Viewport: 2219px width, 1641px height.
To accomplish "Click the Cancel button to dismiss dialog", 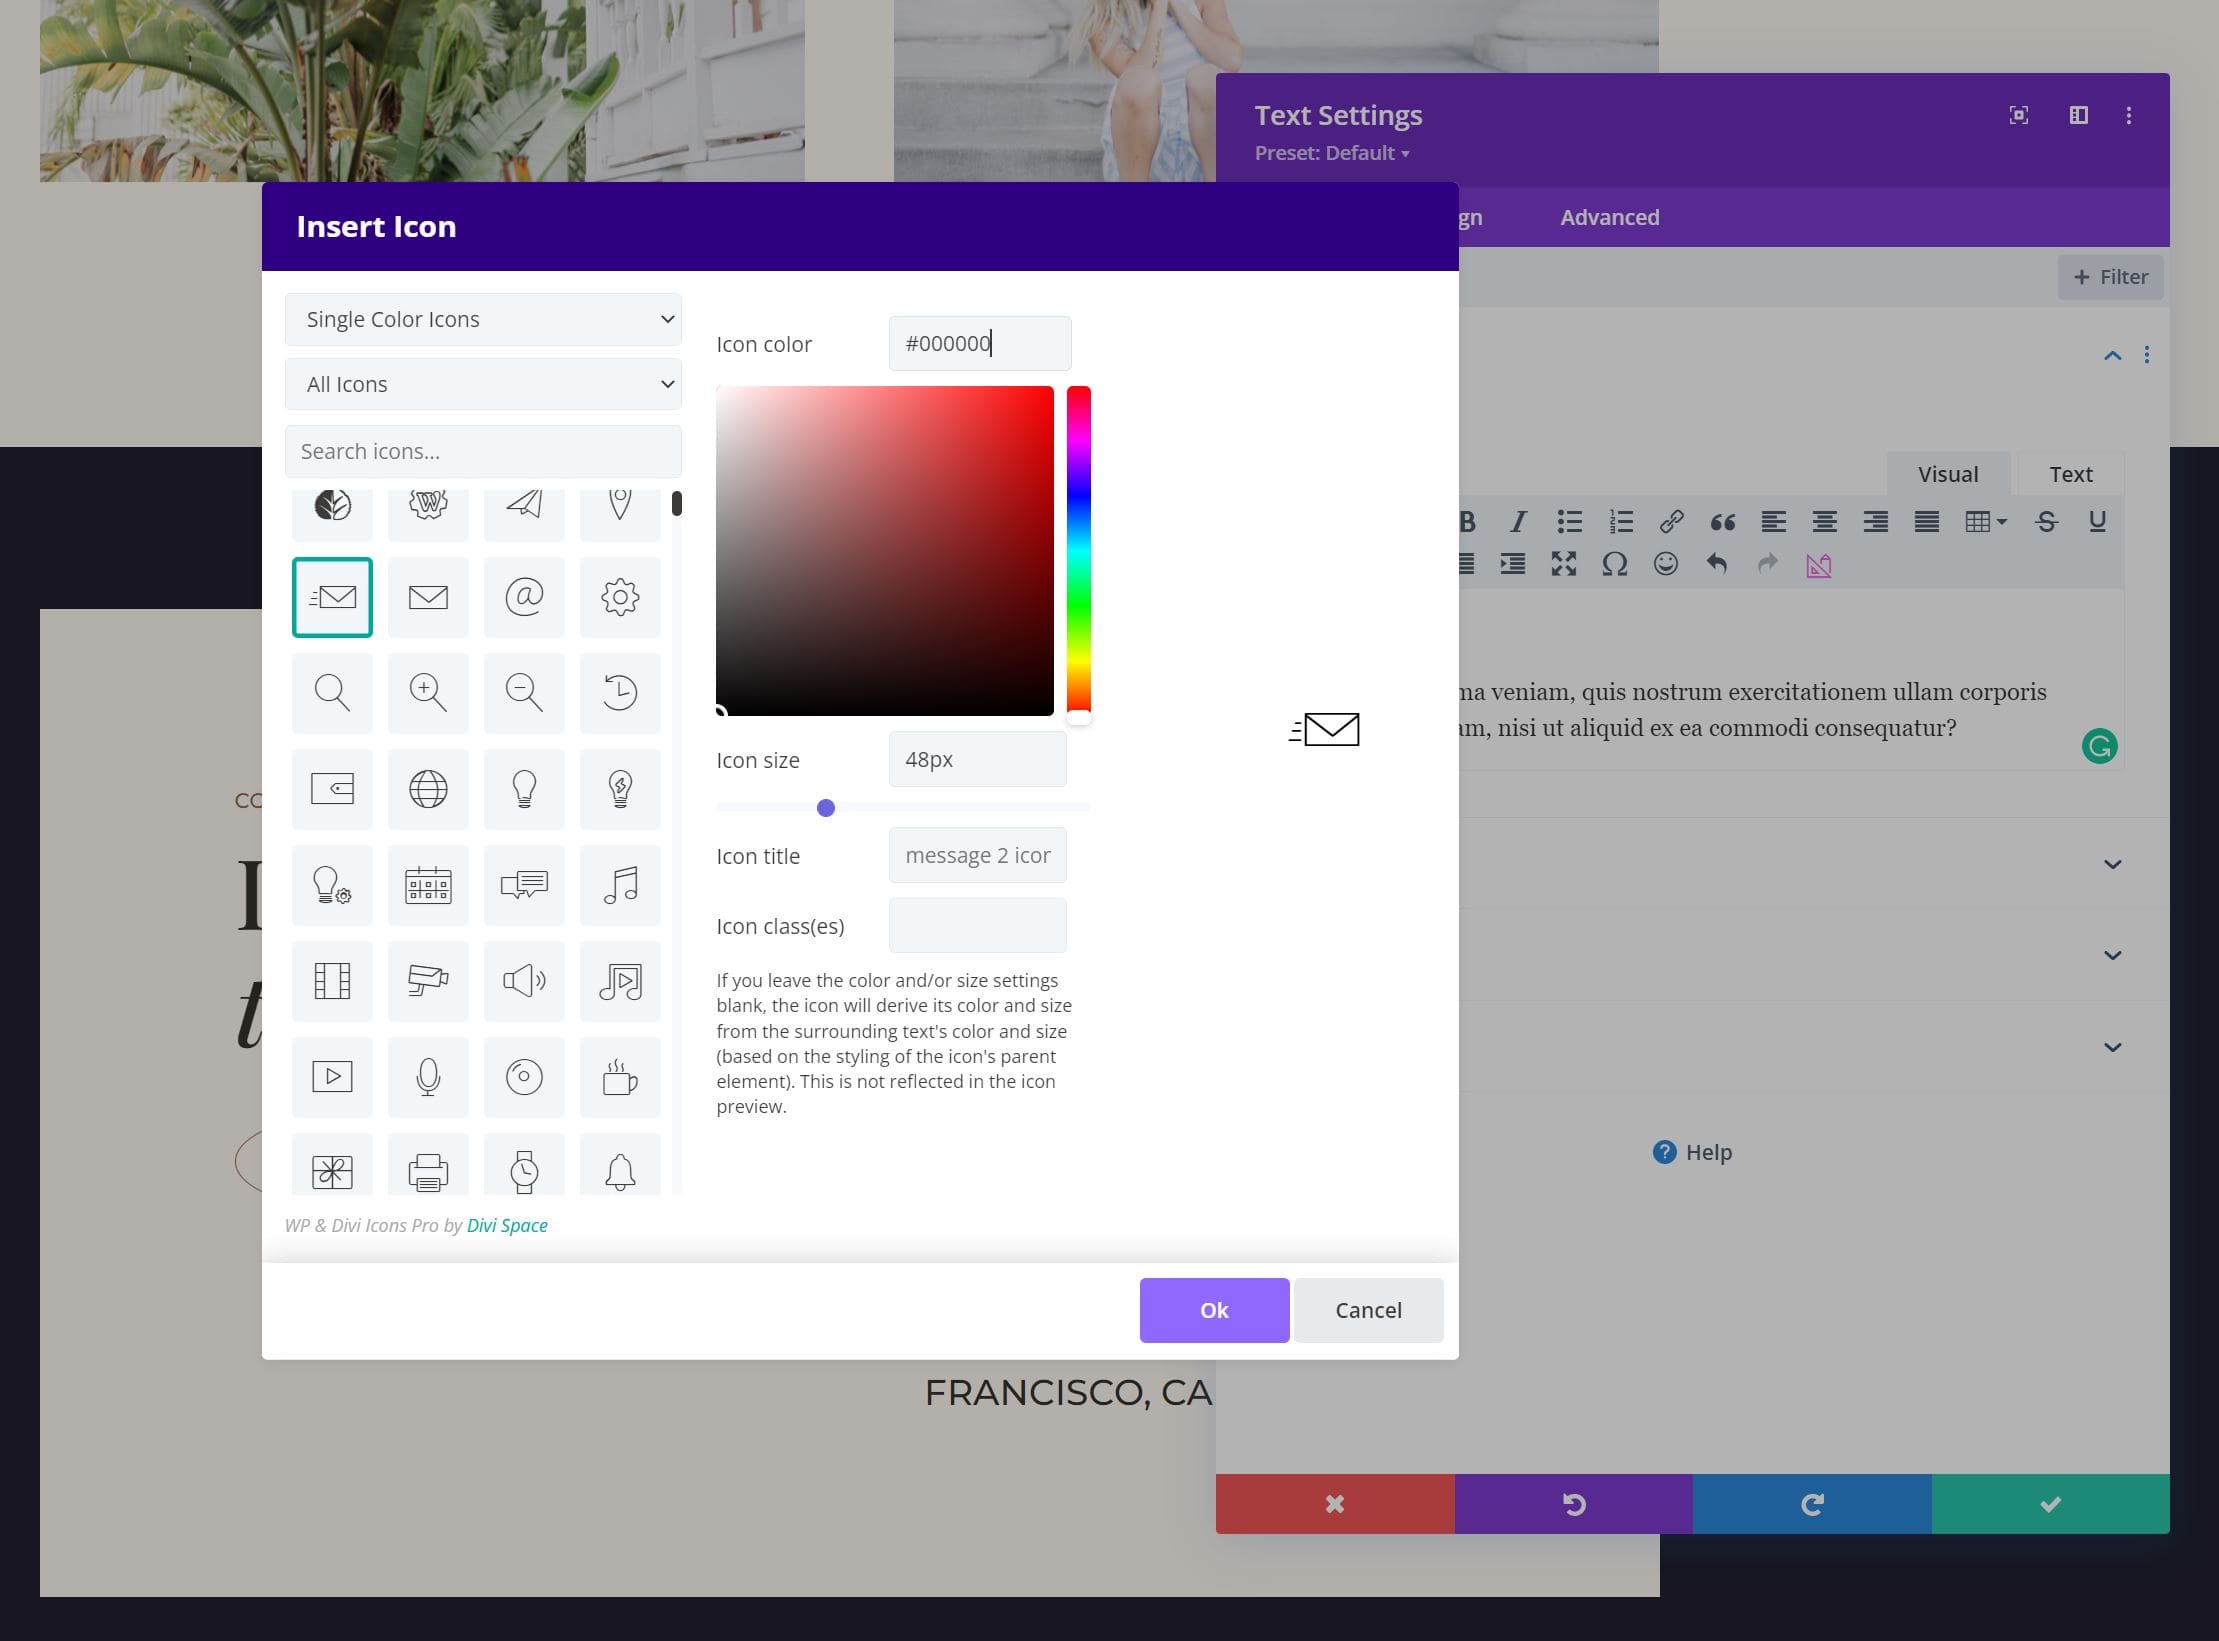I will pyautogui.click(x=1367, y=1308).
